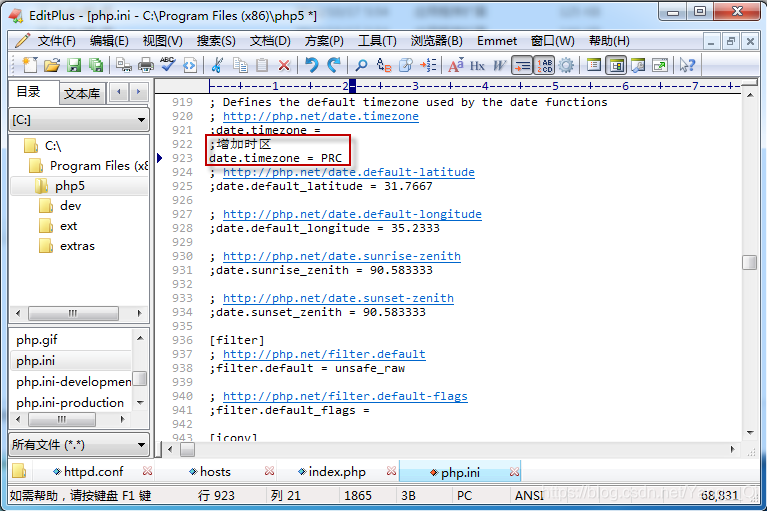Image resolution: width=767 pixels, height=511 pixels.
Task: Click the Find in Files icon
Action: pyautogui.click(x=406, y=65)
